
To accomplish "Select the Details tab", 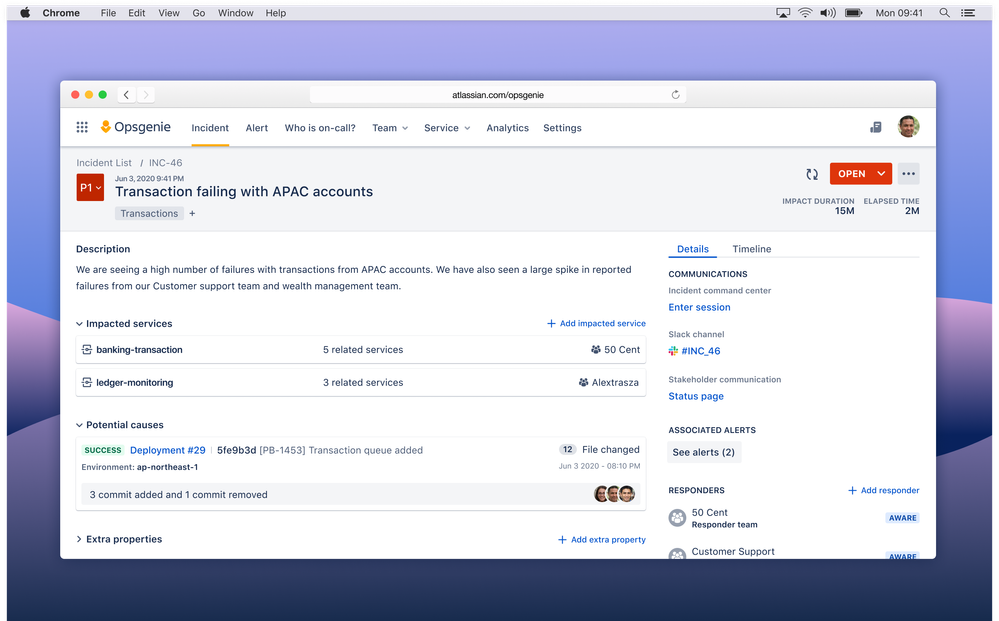I will point(693,249).
